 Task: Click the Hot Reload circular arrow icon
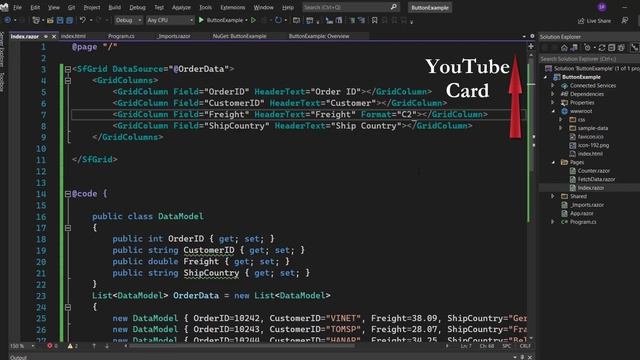278,20
